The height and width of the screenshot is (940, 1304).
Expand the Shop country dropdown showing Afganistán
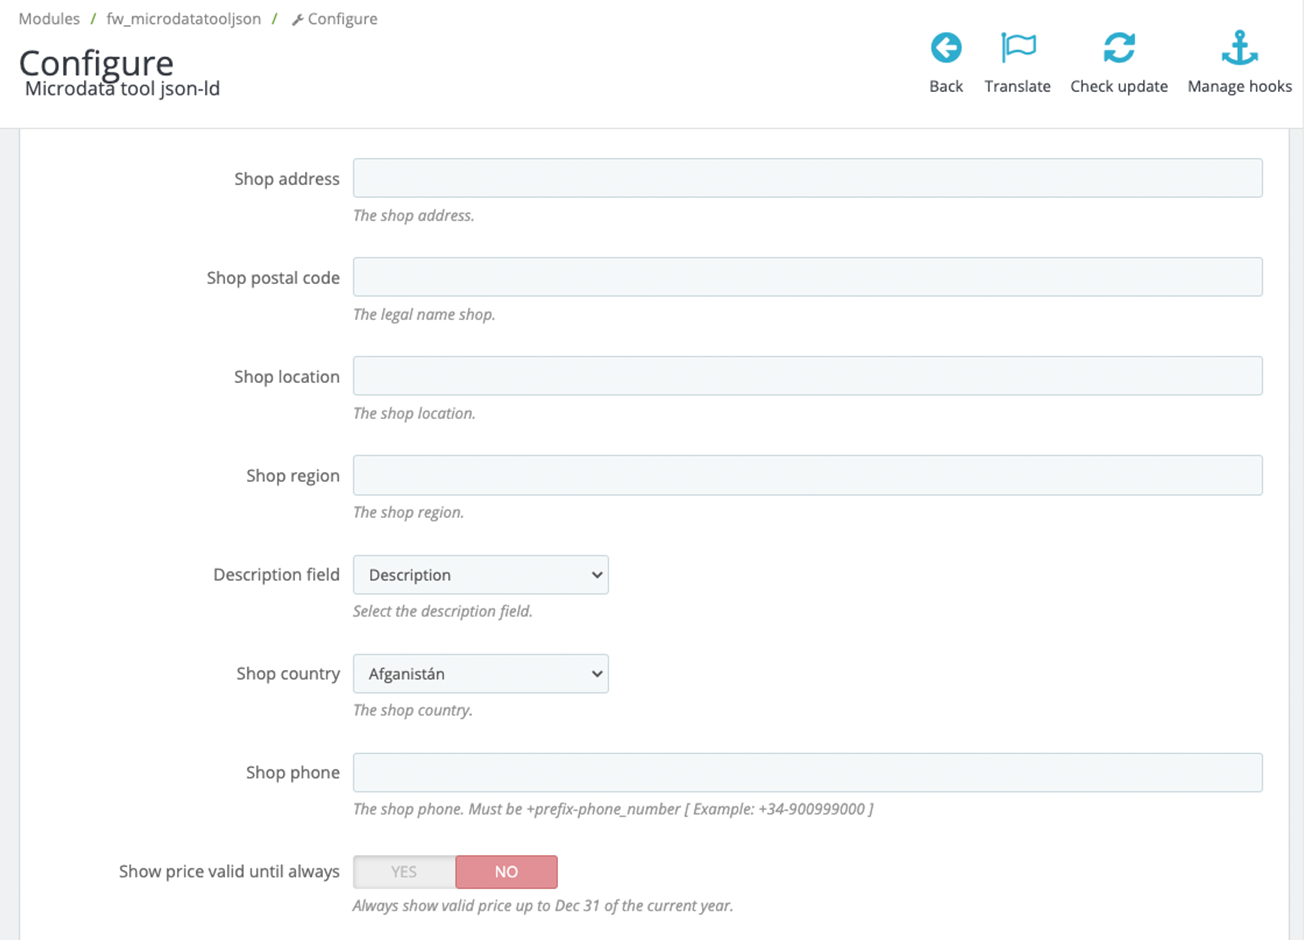[481, 674]
